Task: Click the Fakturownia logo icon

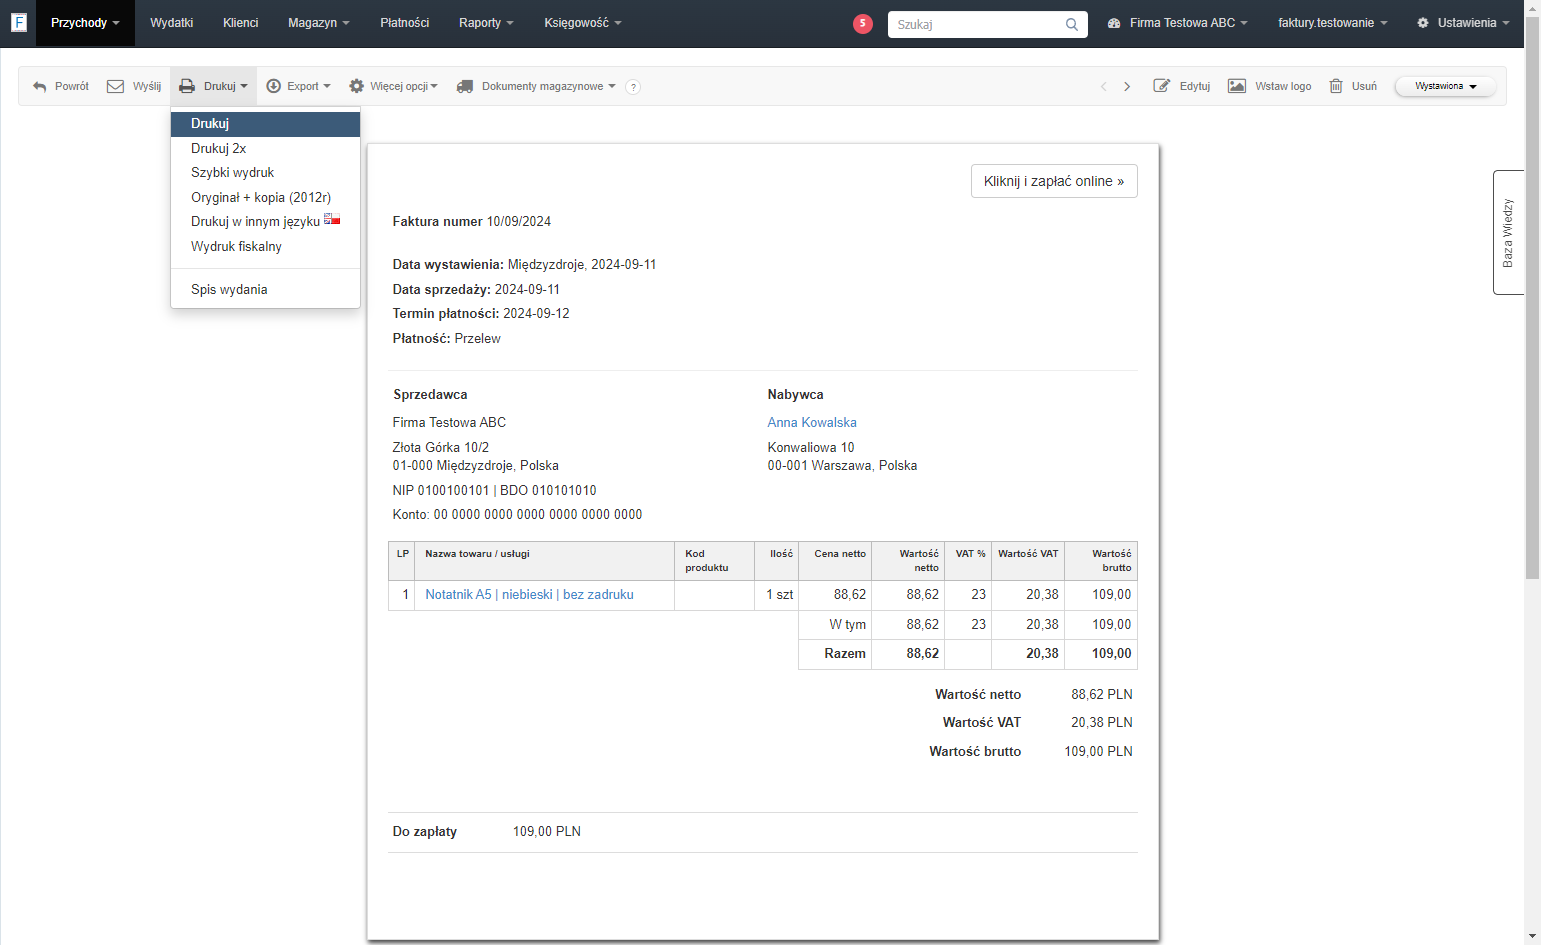Action: [x=18, y=22]
